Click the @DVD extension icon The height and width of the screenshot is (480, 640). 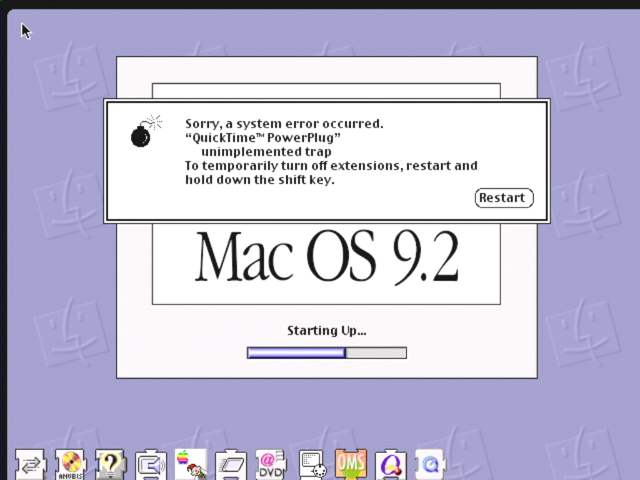271,464
